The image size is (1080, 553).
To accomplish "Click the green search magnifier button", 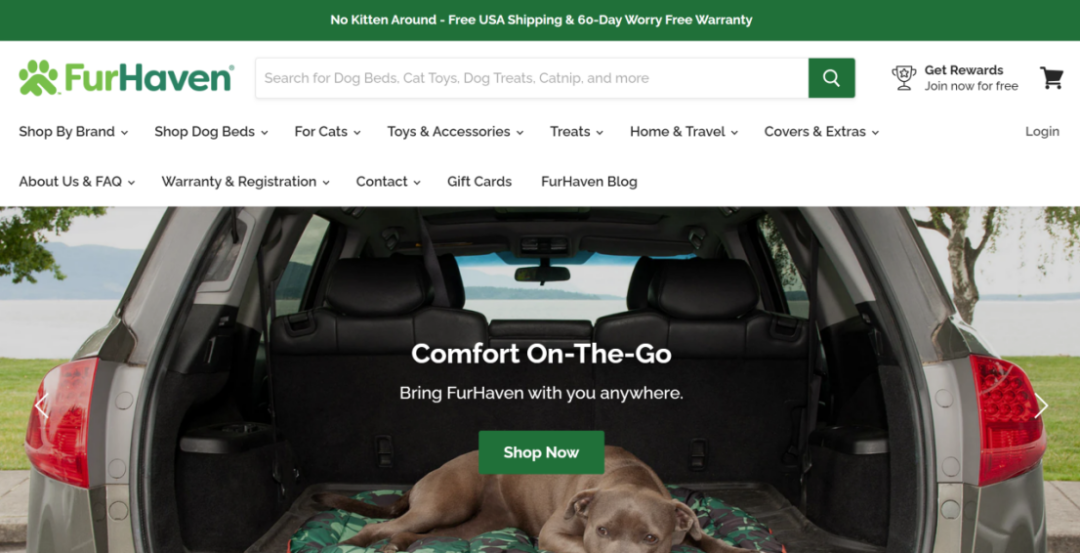I will [831, 78].
